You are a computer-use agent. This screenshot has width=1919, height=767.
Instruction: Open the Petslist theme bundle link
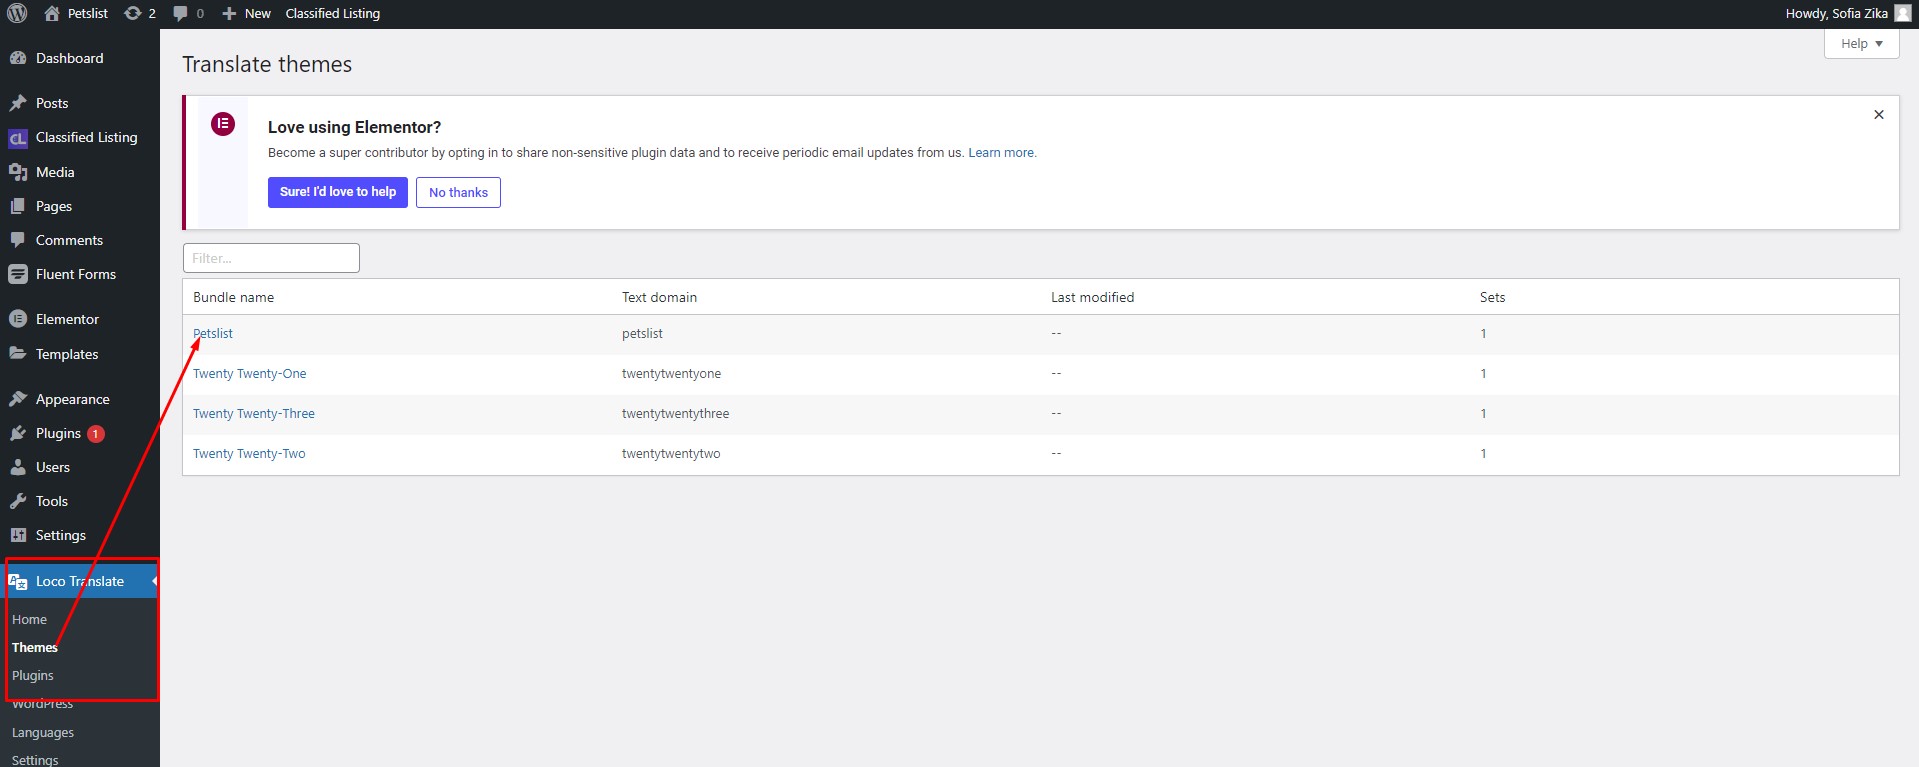pyautogui.click(x=213, y=334)
